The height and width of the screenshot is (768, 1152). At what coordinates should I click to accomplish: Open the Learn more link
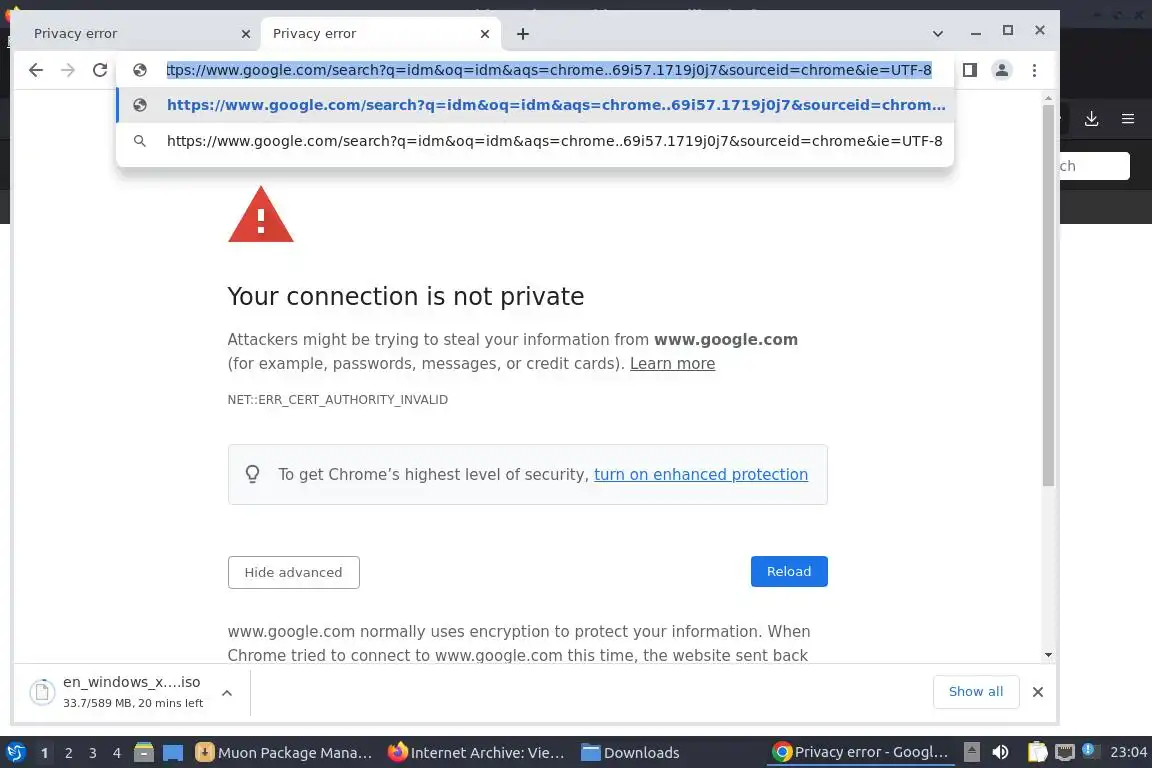click(x=672, y=364)
